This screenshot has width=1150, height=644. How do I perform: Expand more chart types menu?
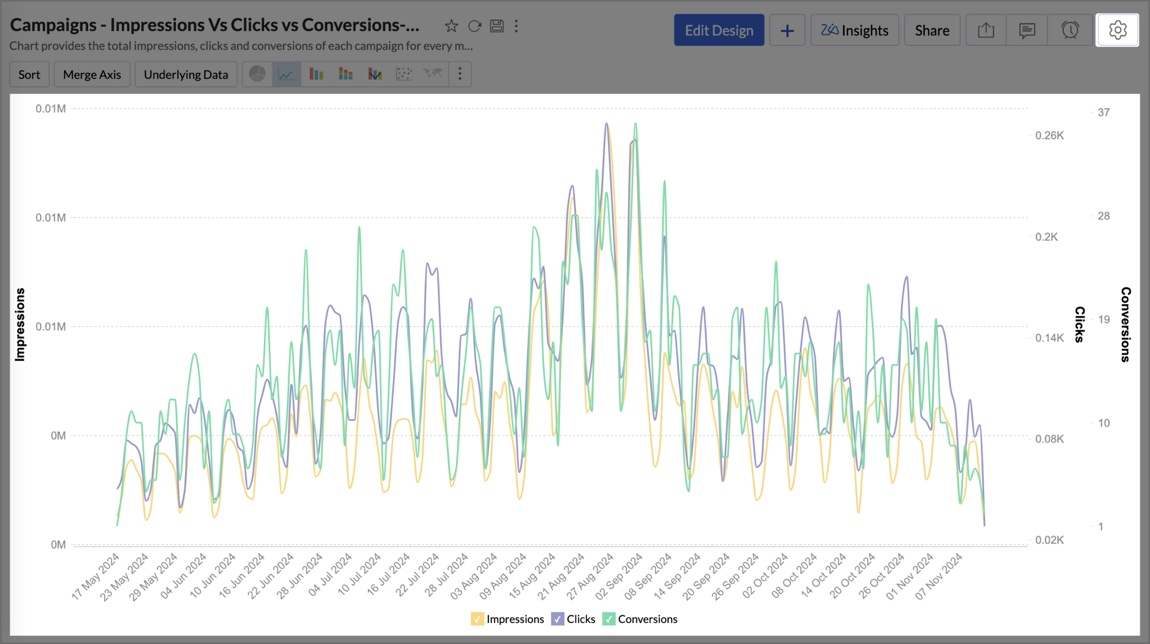(x=460, y=74)
